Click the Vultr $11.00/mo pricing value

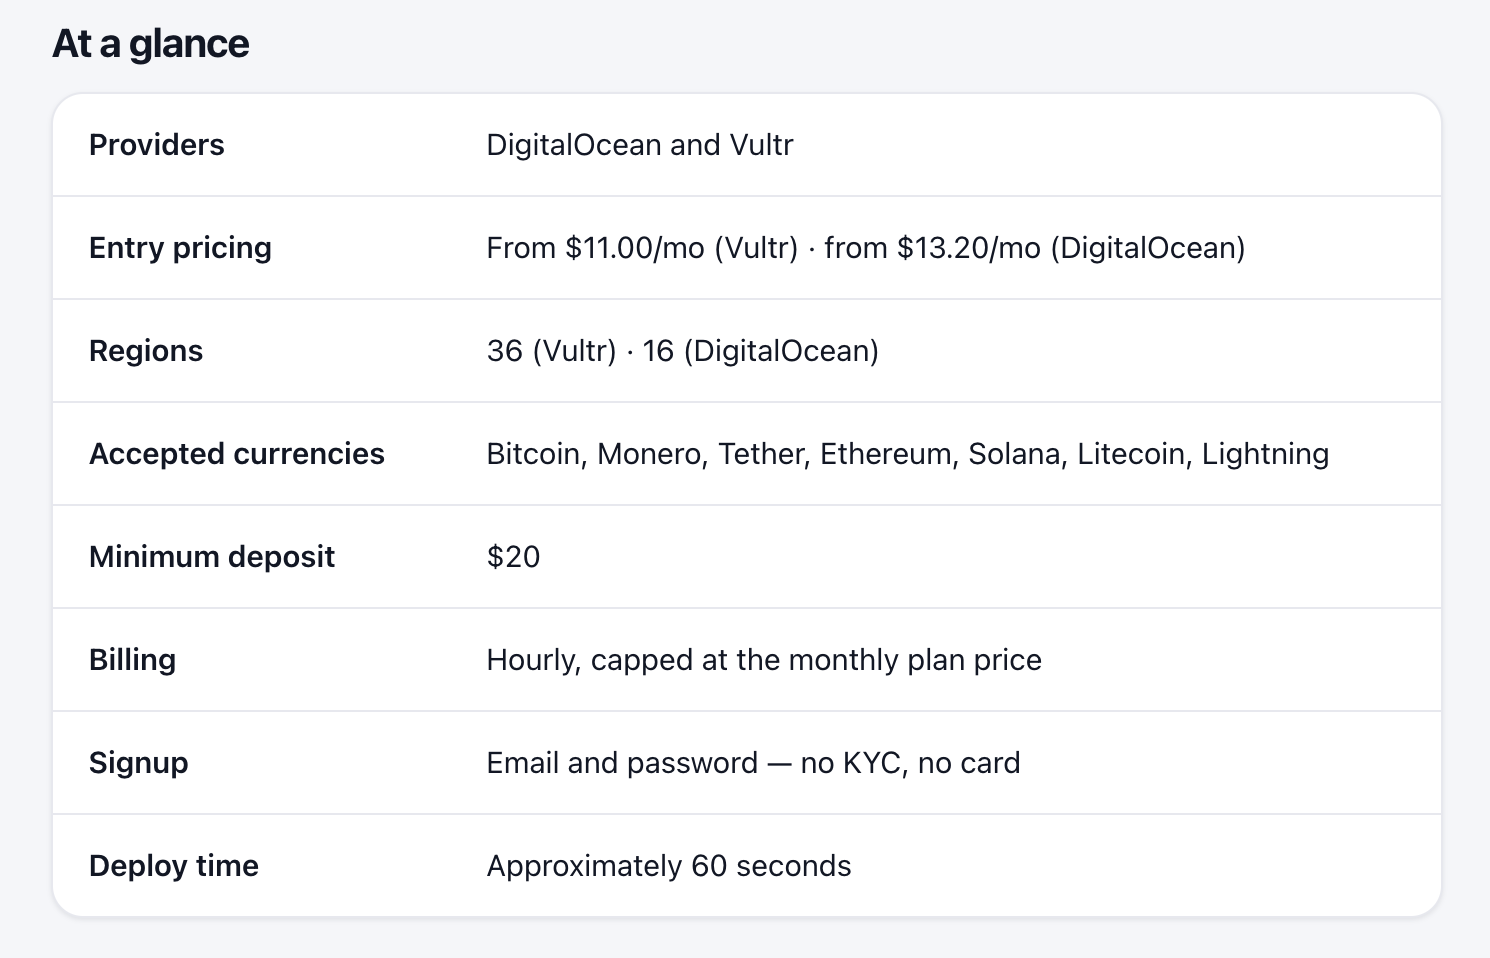(x=642, y=248)
